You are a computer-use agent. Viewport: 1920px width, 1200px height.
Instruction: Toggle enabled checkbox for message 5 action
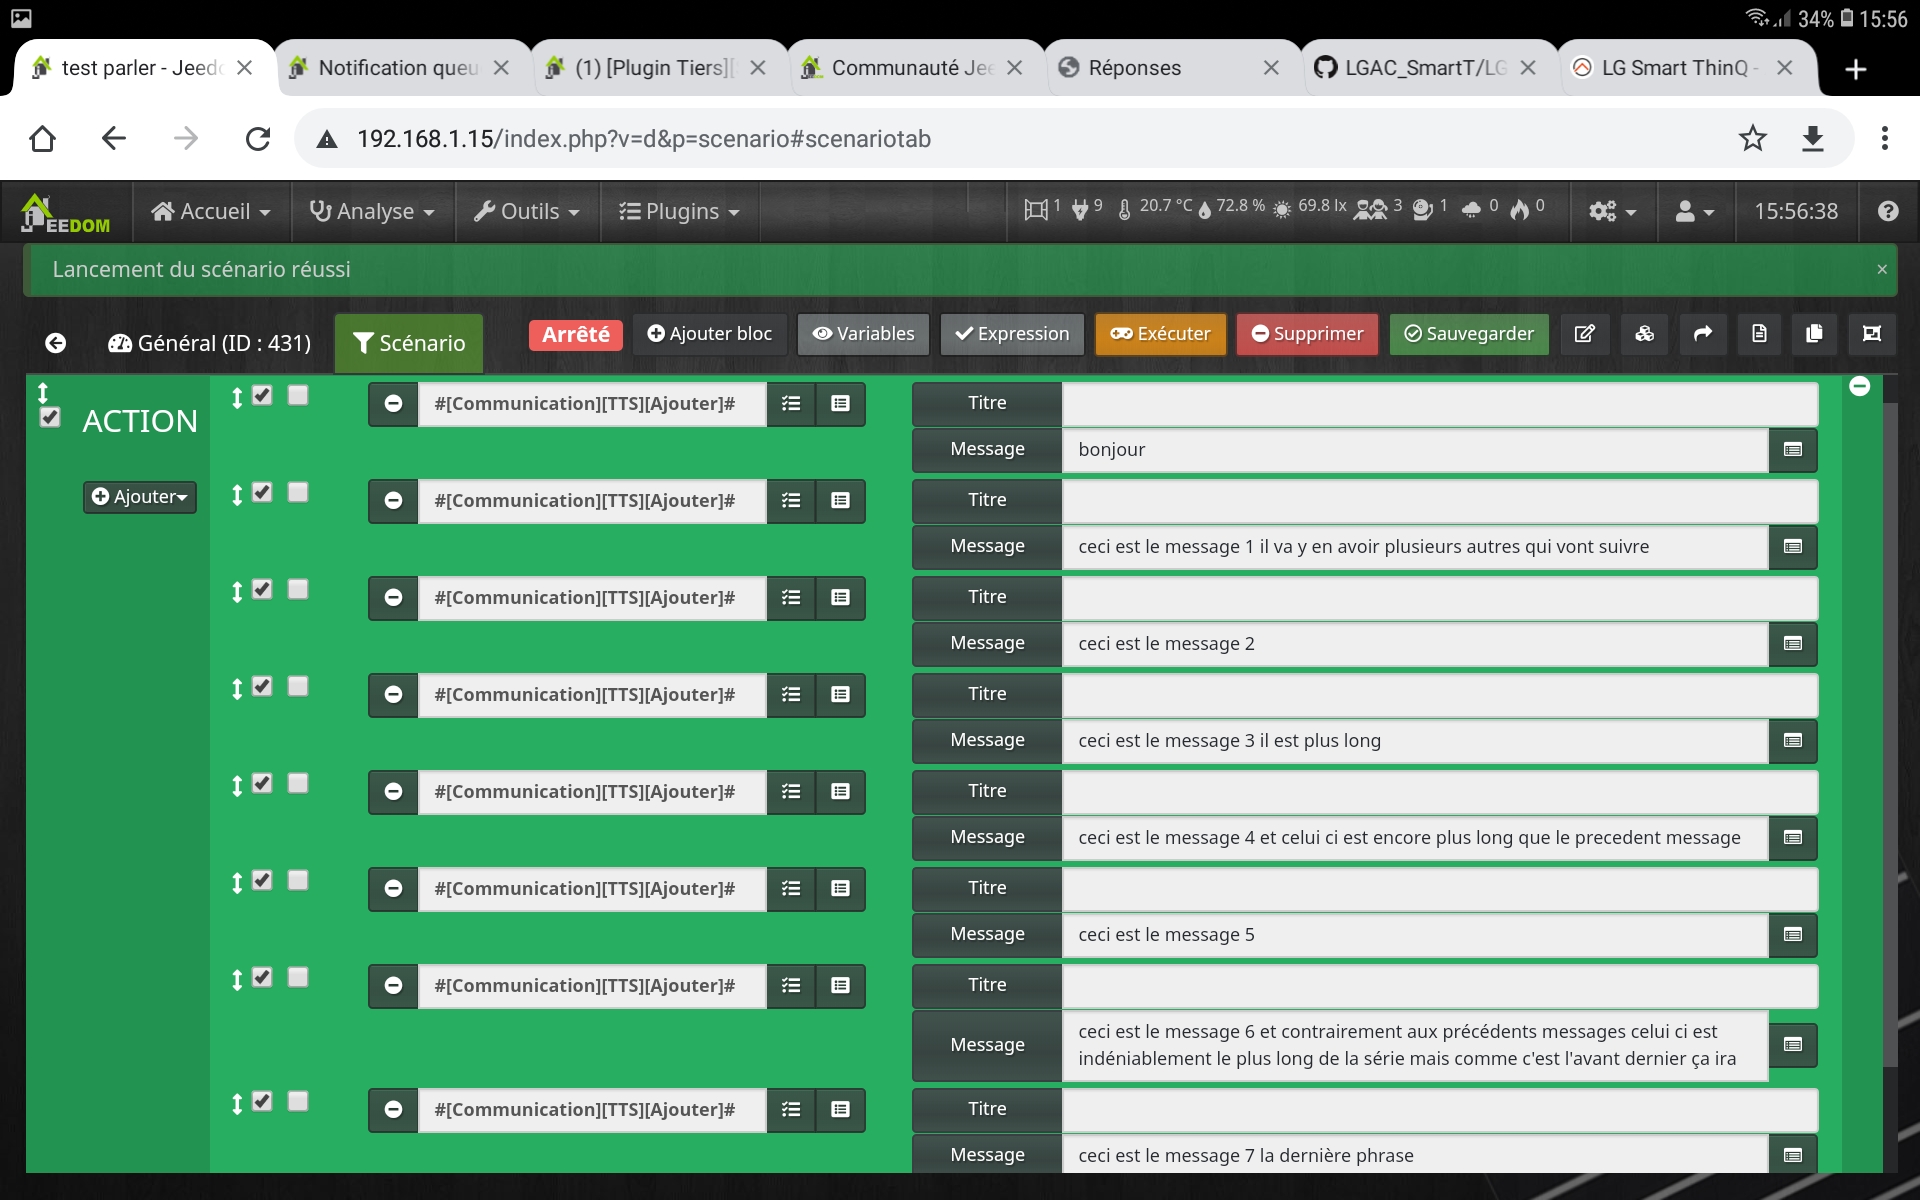pyautogui.click(x=262, y=881)
